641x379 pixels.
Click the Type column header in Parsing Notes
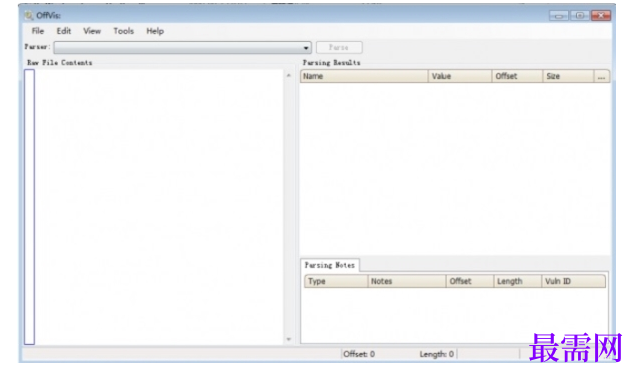coord(336,281)
